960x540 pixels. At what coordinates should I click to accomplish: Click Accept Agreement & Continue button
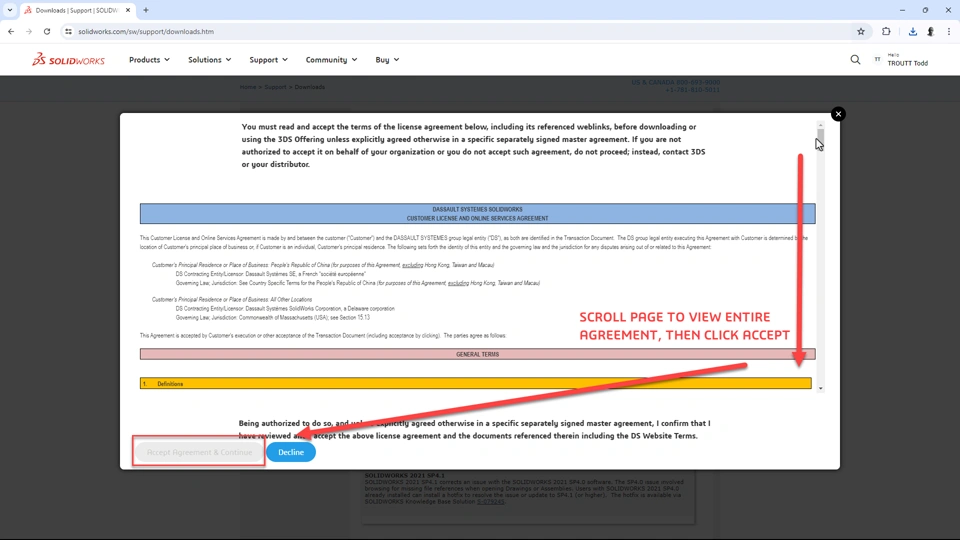pos(199,452)
